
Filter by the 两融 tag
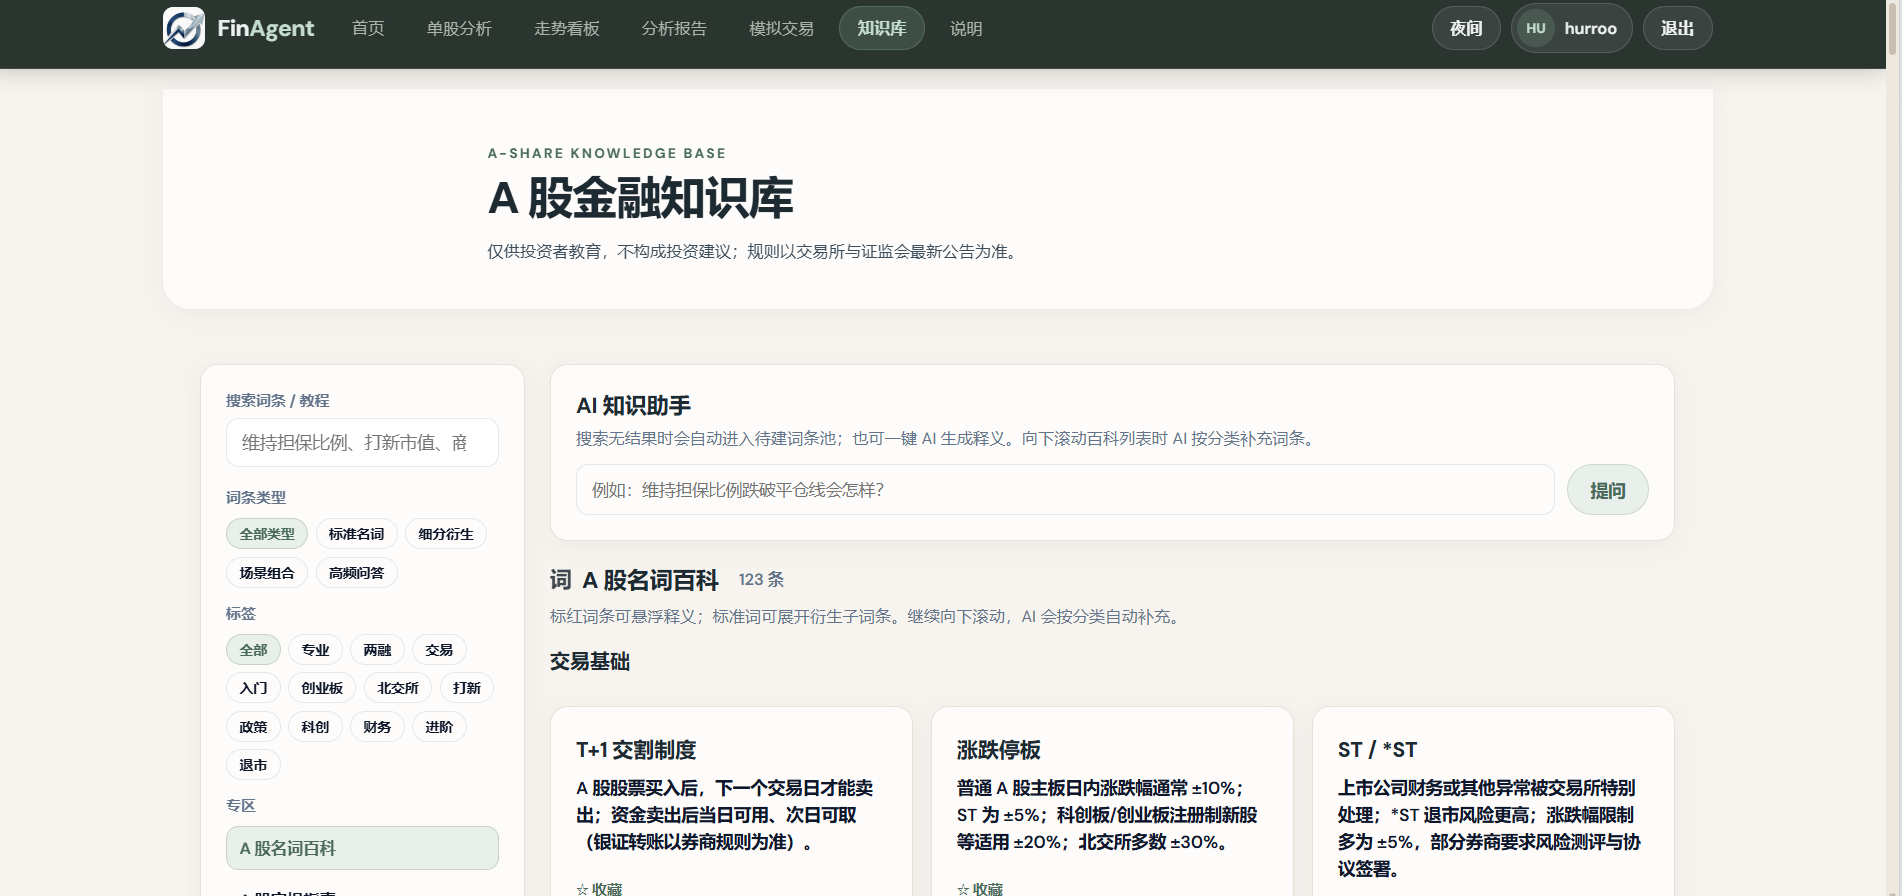click(377, 650)
